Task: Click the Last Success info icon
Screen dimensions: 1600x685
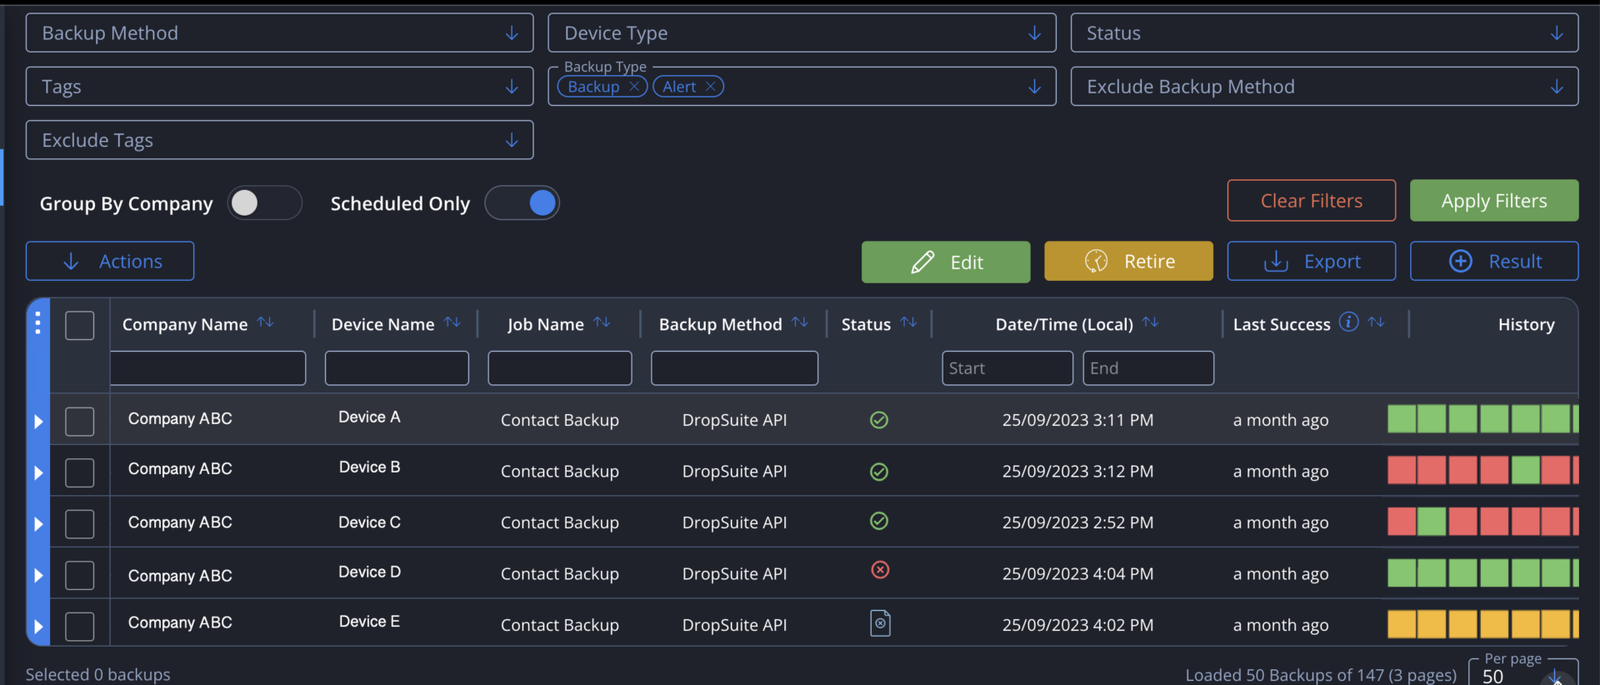Action: [1349, 322]
